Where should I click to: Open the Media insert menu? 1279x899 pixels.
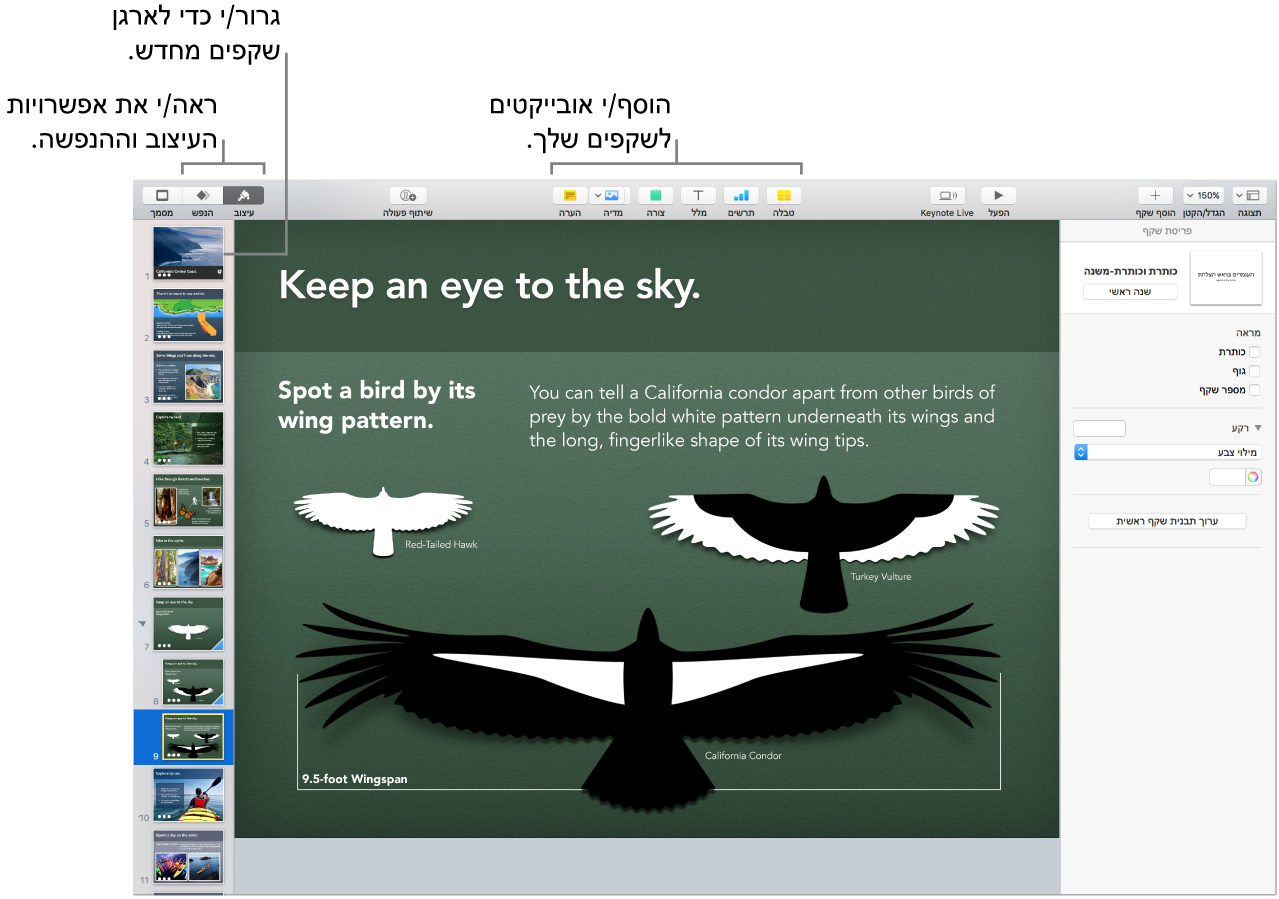(x=611, y=197)
